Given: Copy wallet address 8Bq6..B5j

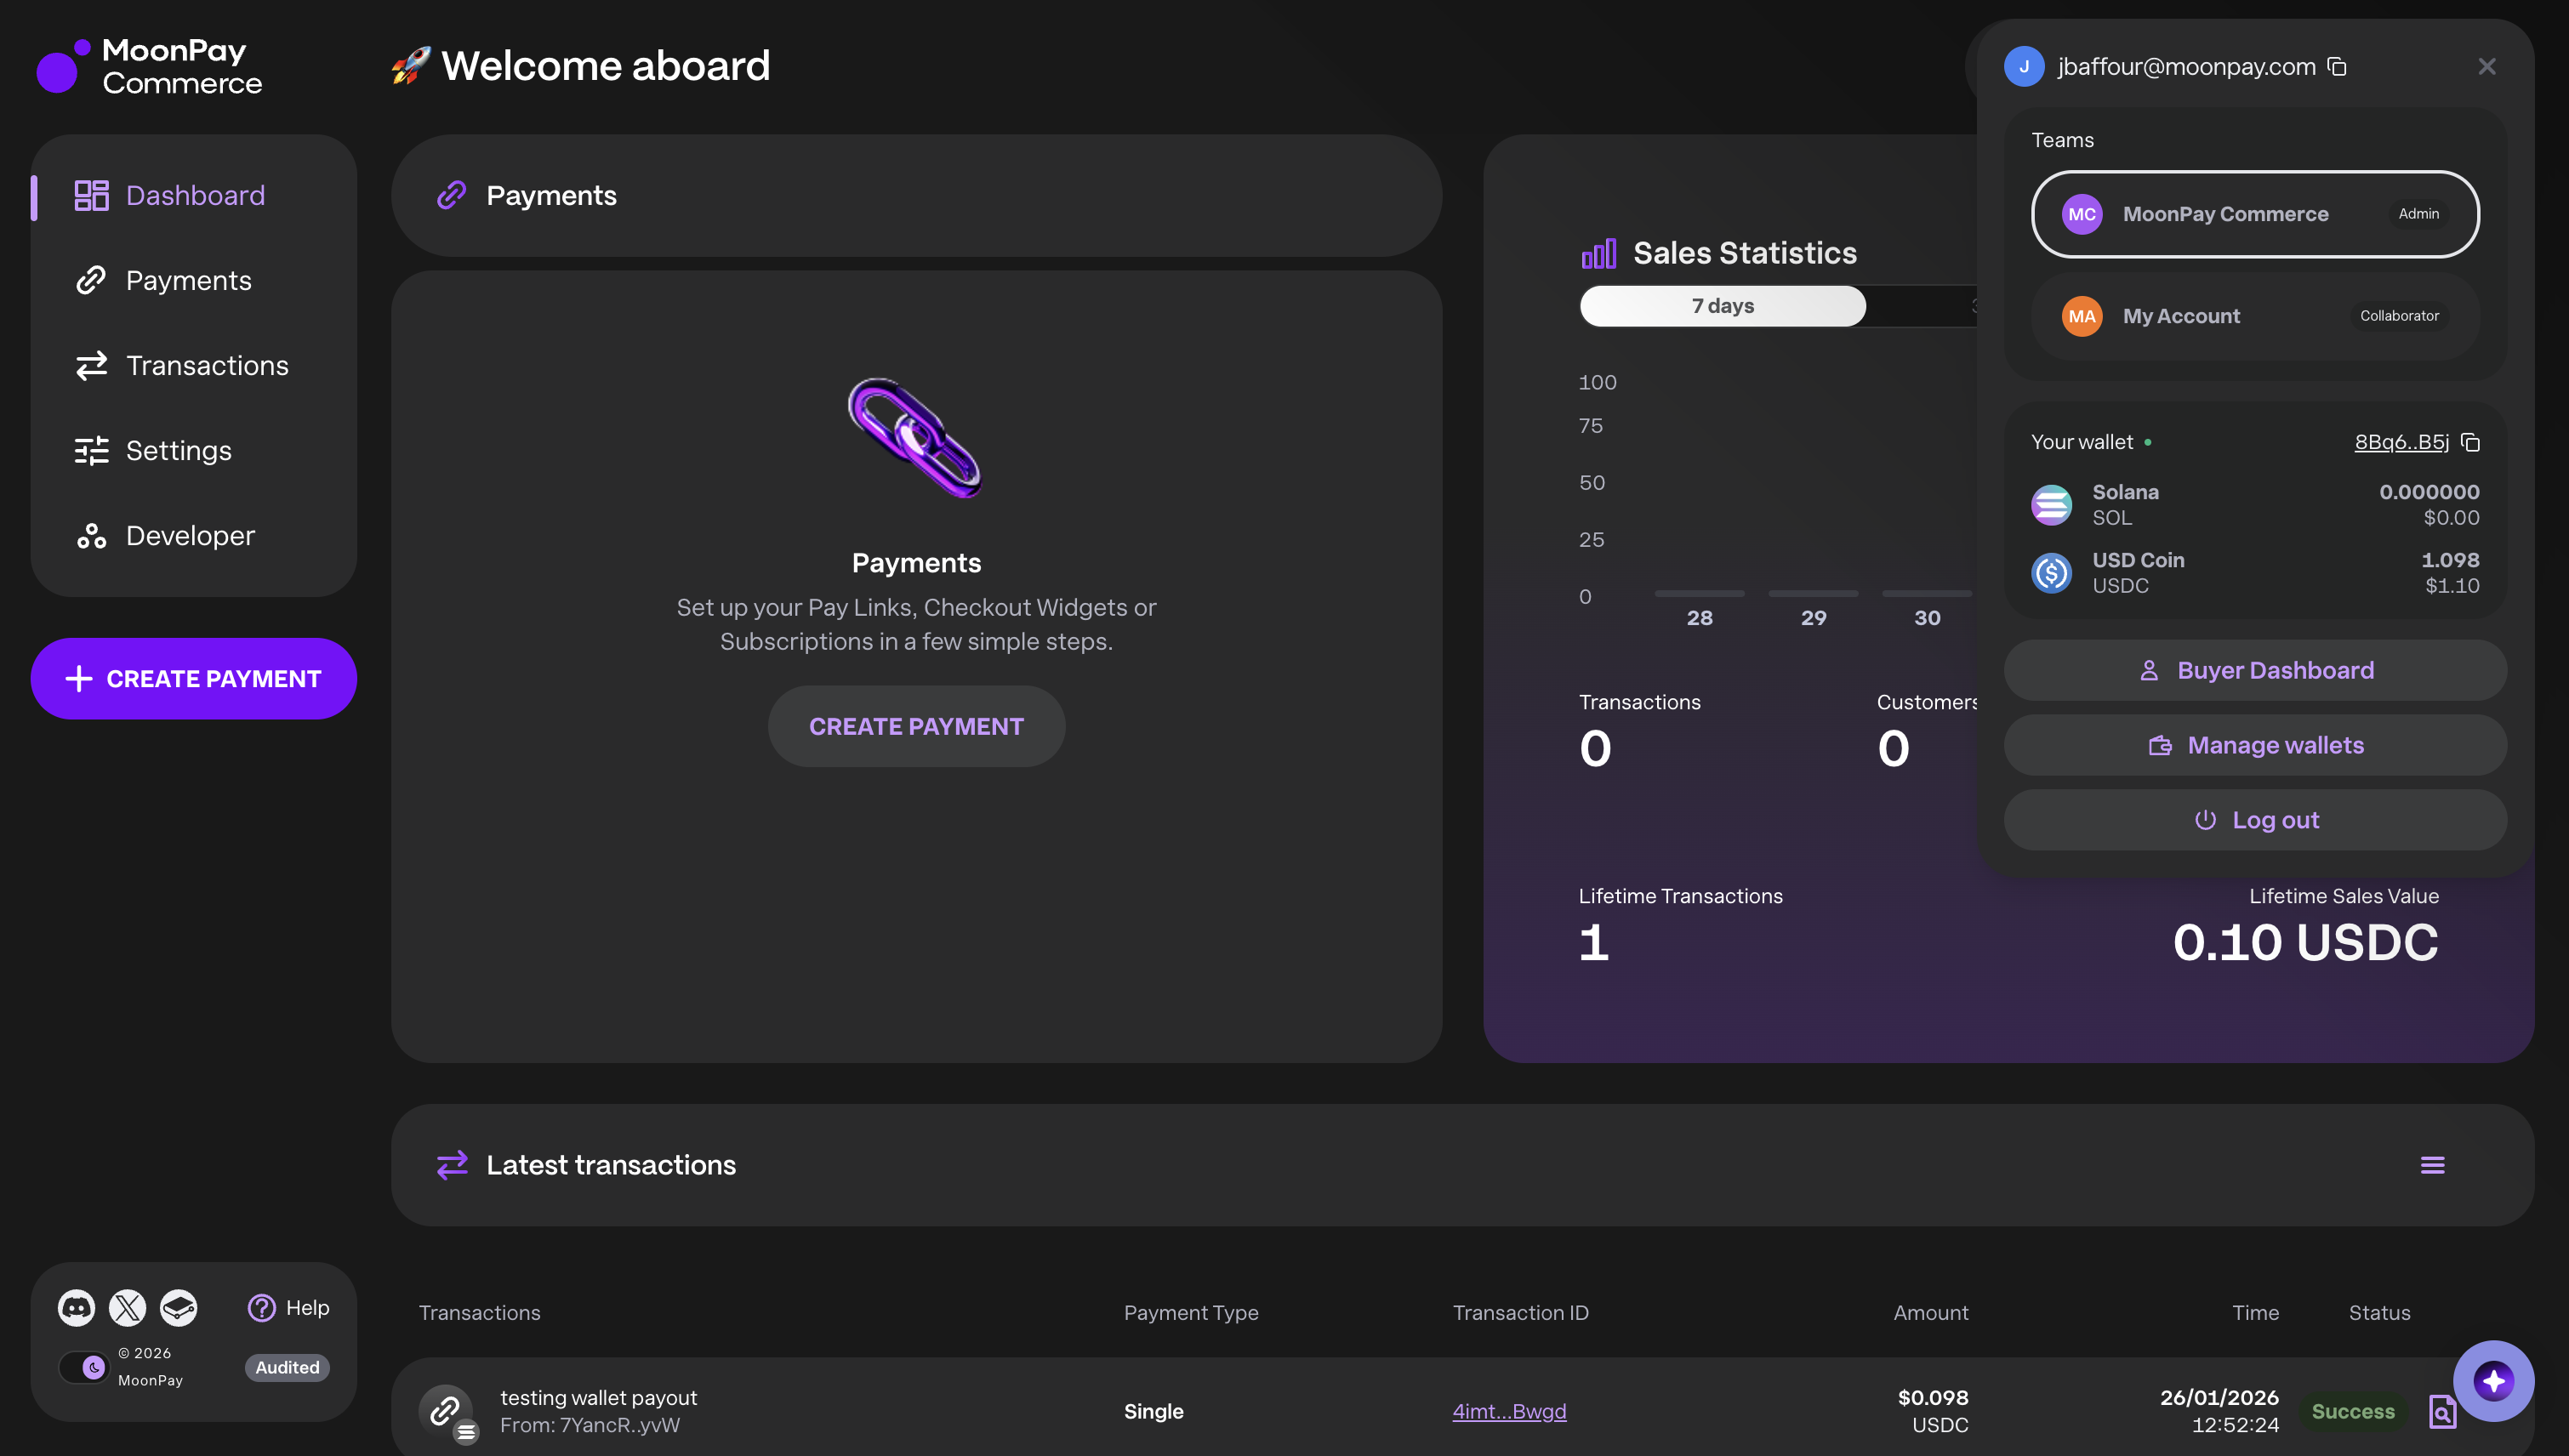Looking at the screenshot, I should [2470, 442].
